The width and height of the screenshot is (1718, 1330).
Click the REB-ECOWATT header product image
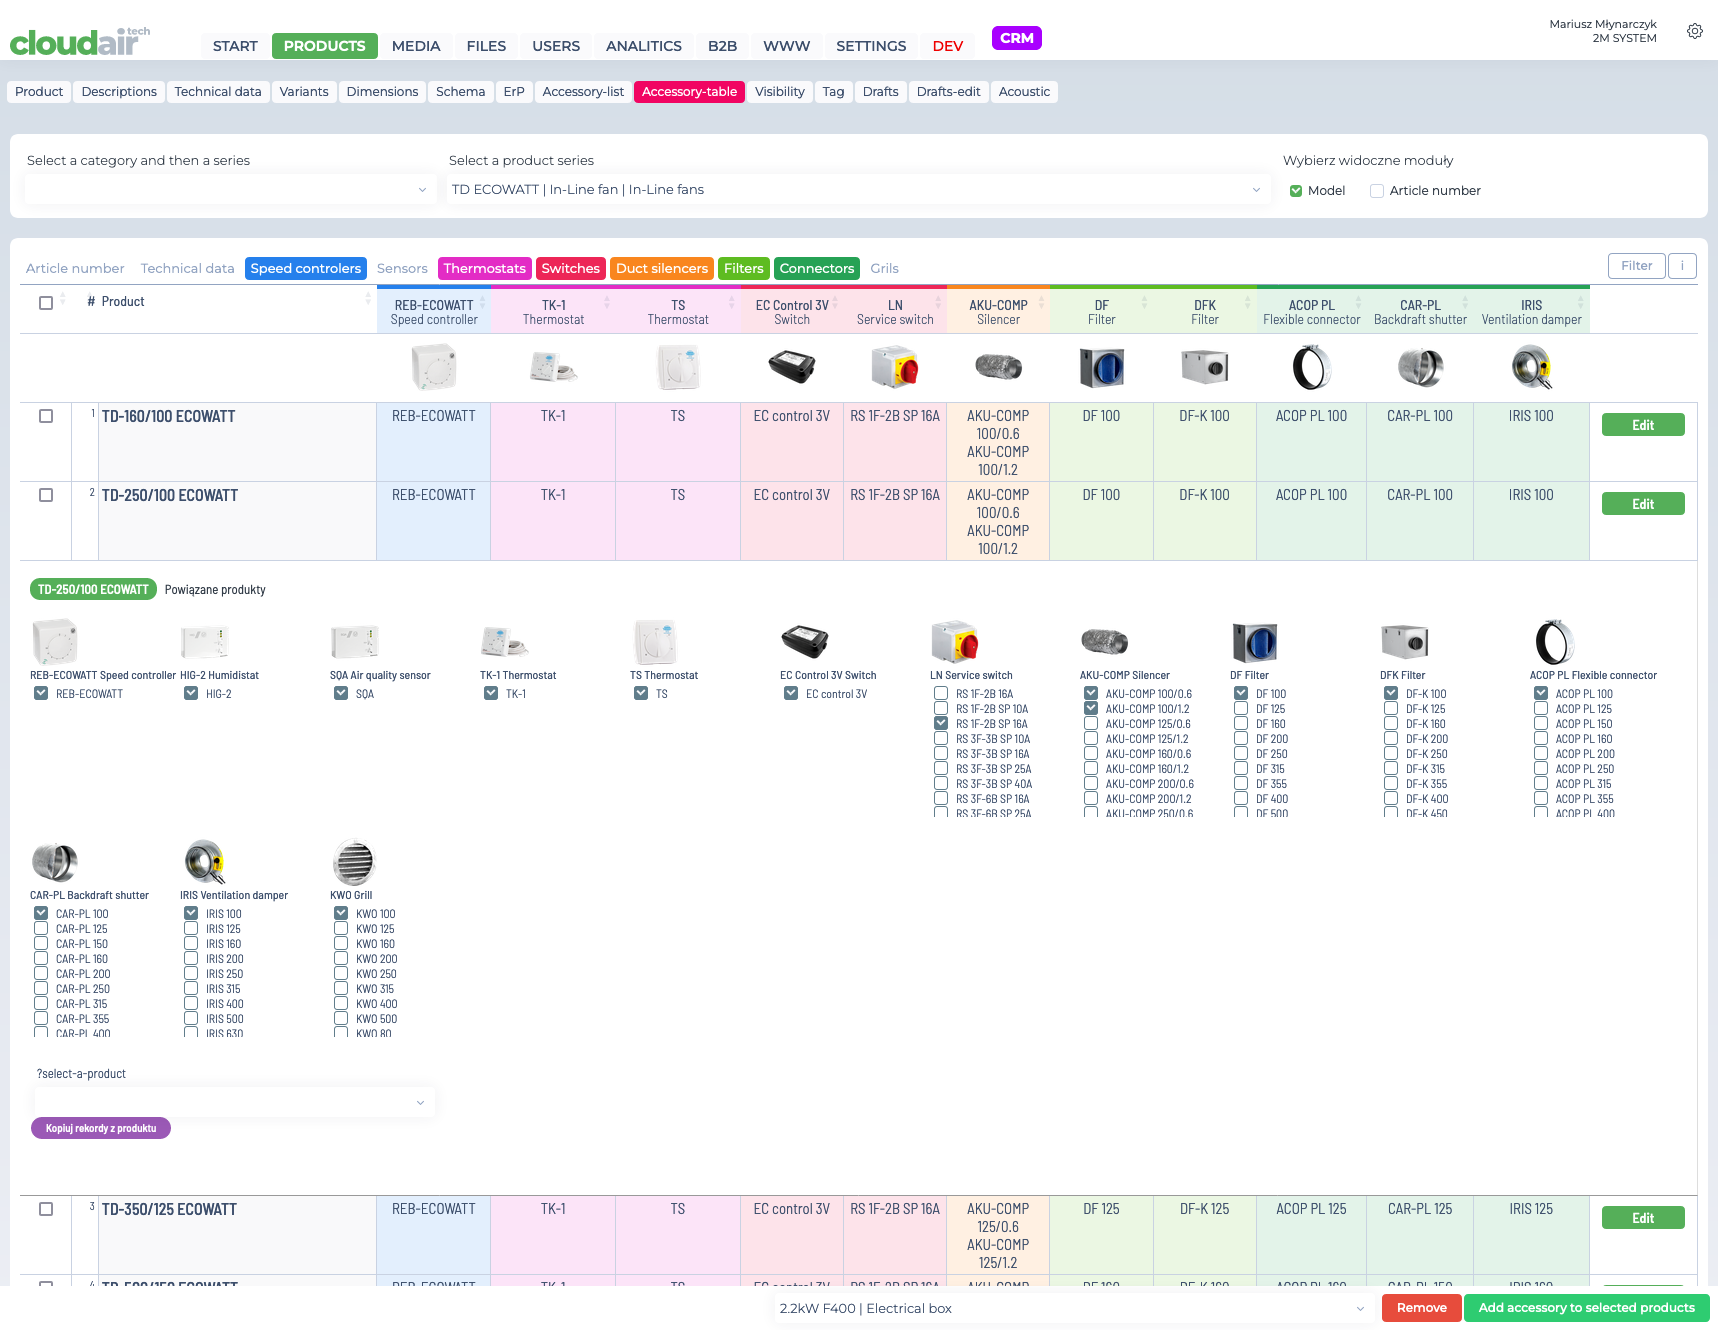tap(434, 368)
